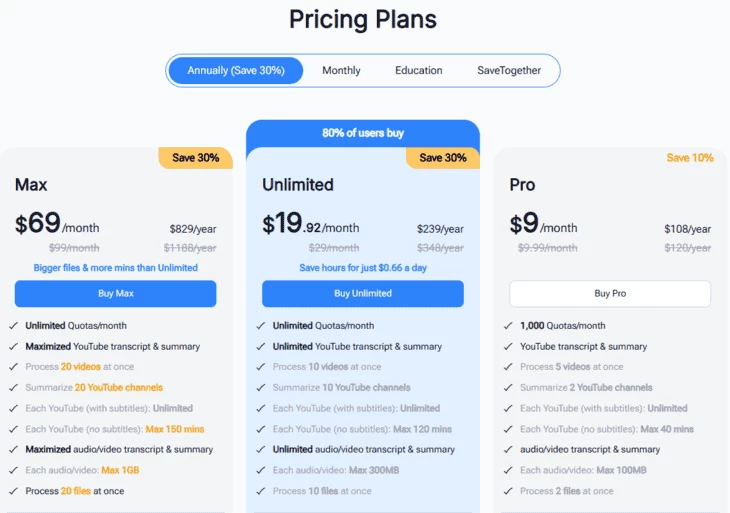Viewport: 730px width, 513px height.
Task: Switch to the Monthly pricing tab
Action: (341, 70)
